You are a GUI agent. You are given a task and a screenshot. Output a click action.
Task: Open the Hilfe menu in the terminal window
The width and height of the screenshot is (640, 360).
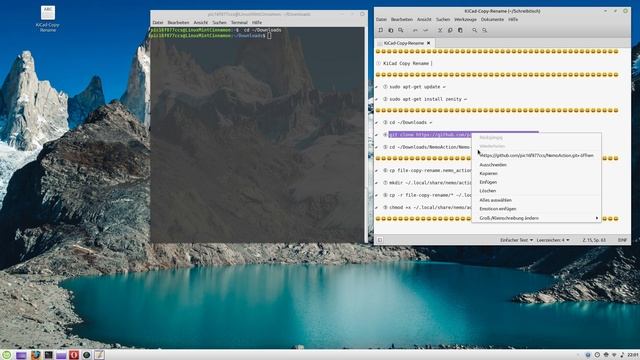click(x=257, y=22)
